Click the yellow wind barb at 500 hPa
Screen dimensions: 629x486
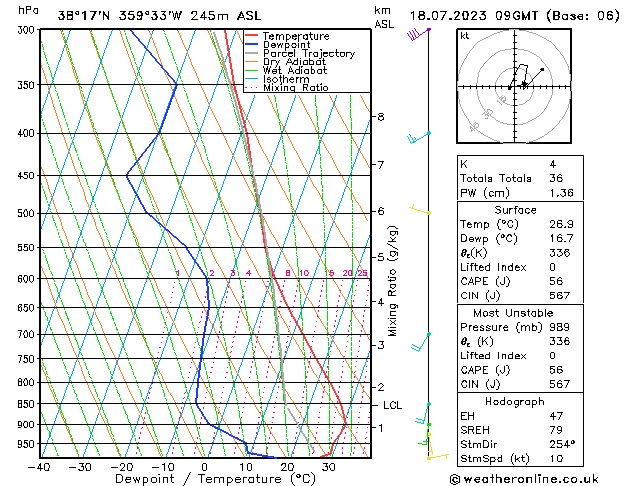[x=420, y=209]
